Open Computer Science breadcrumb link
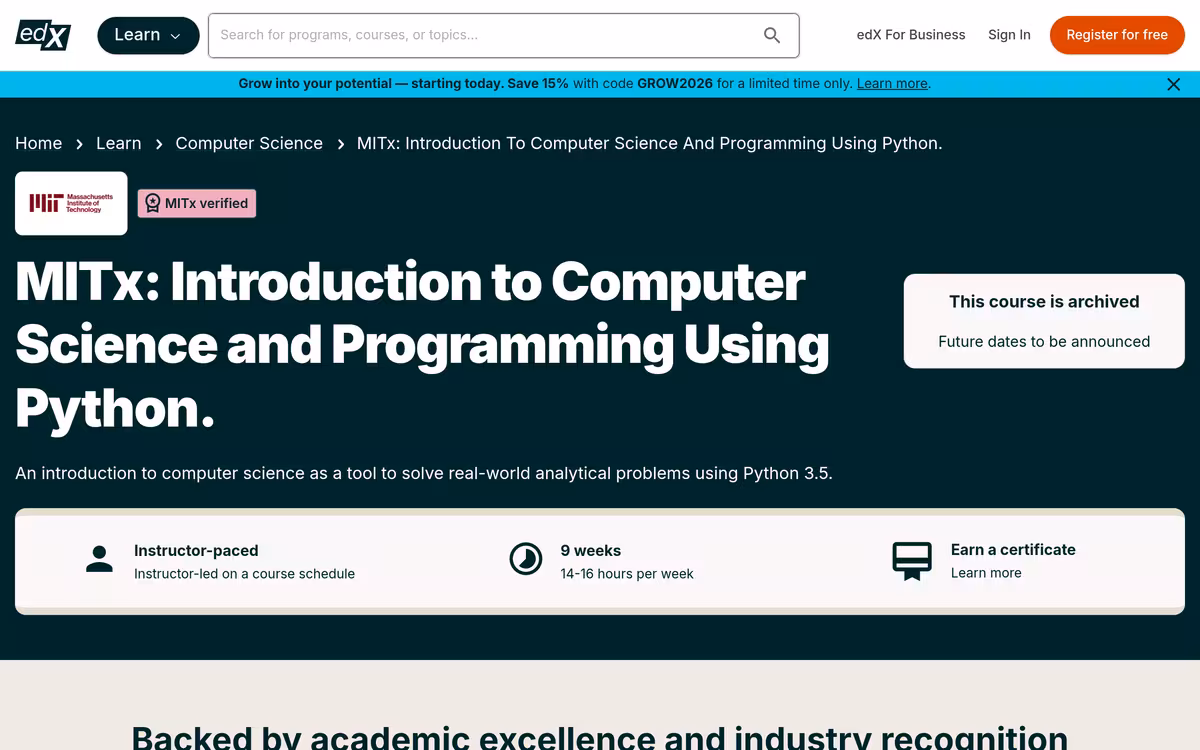Screen dimensions: 1200x750 [x=249, y=143]
